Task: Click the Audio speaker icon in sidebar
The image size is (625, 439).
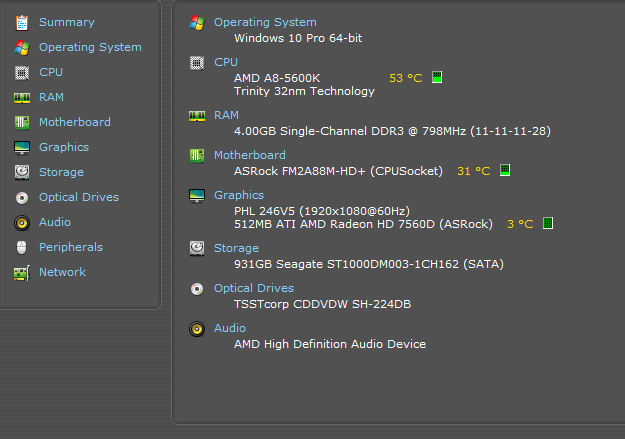Action: (21, 222)
